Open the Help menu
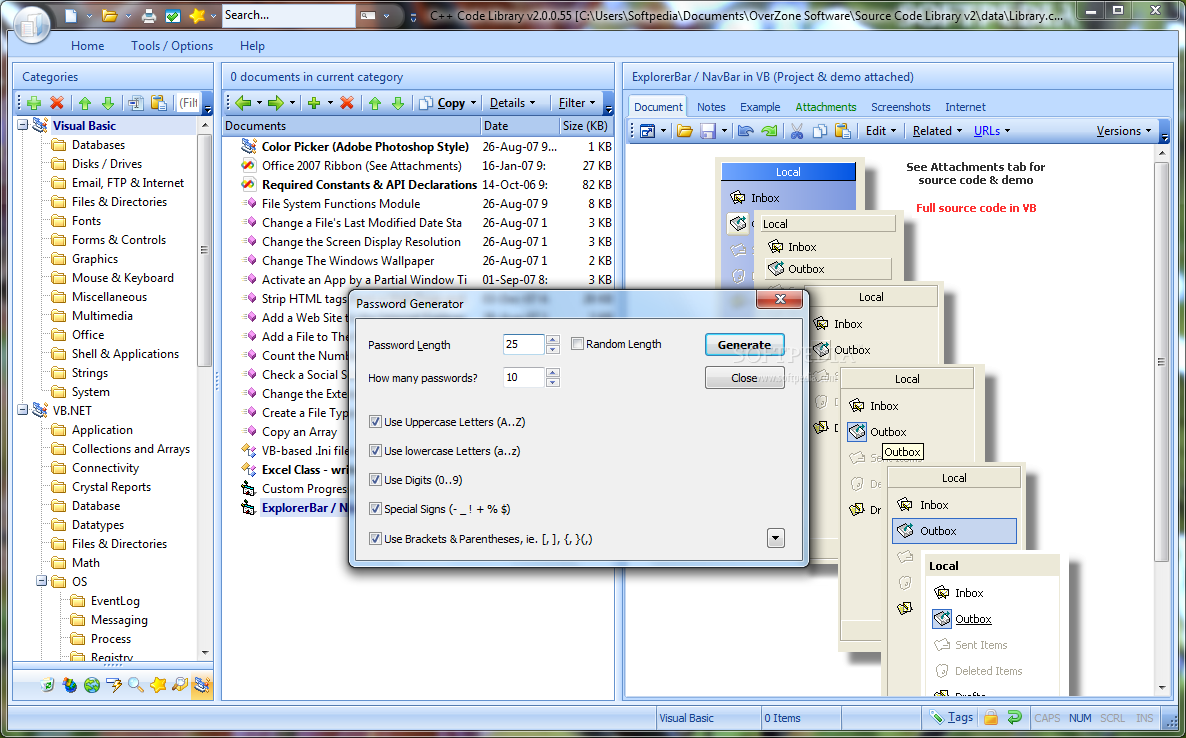The width and height of the screenshot is (1186, 738). (252, 45)
